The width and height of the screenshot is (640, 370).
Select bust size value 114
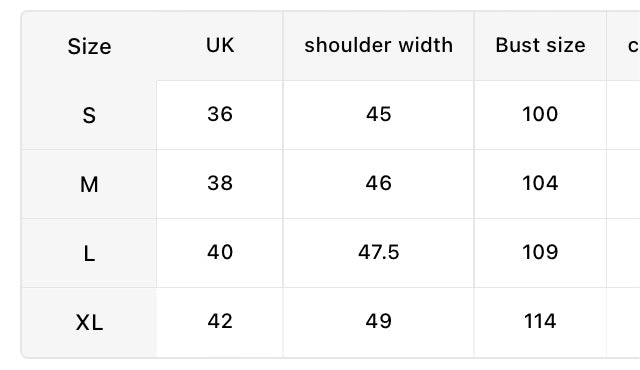point(540,322)
